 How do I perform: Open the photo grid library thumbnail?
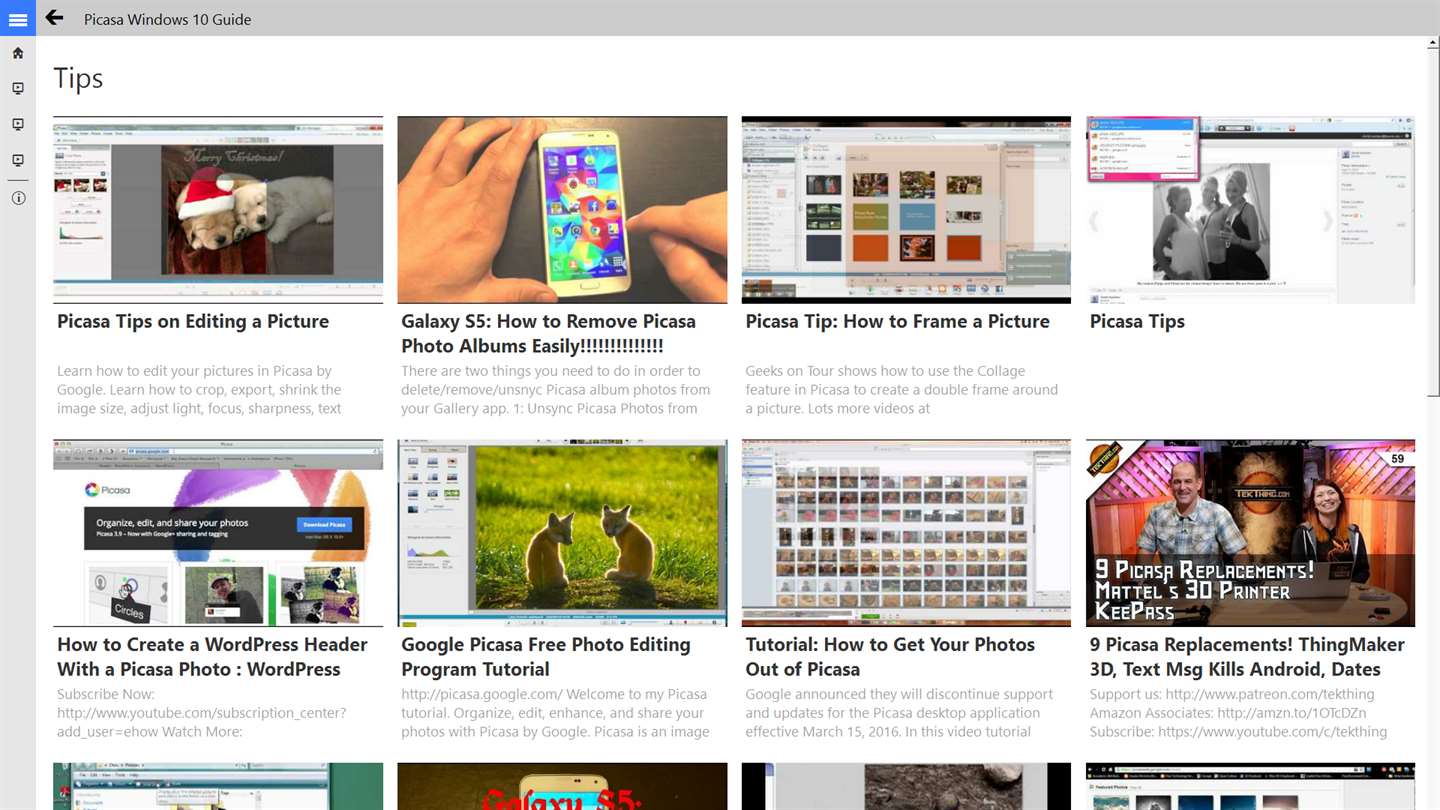[906, 533]
